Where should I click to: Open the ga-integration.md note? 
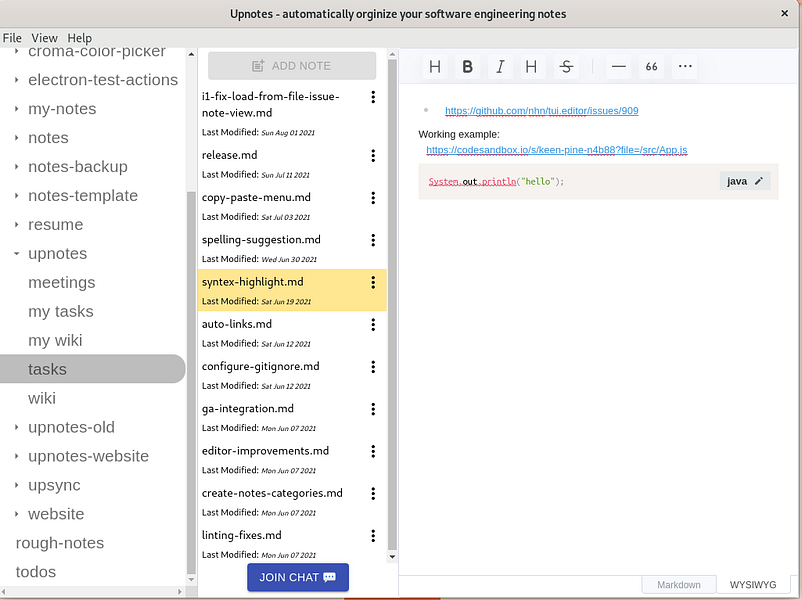[292, 417]
